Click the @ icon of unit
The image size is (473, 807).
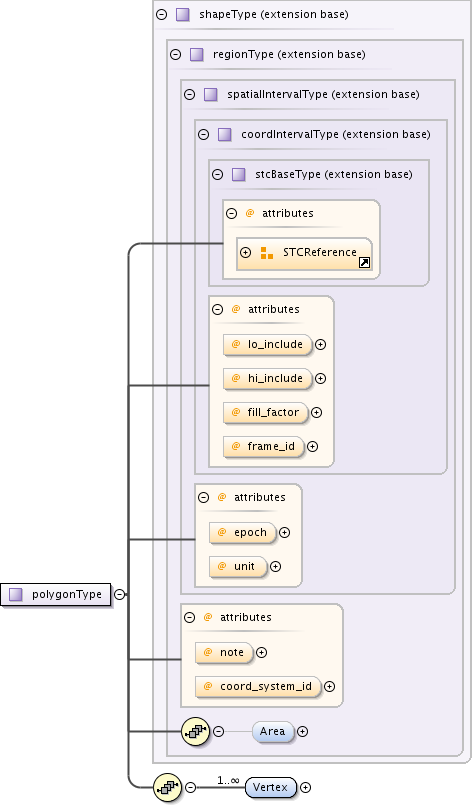coord(222,566)
